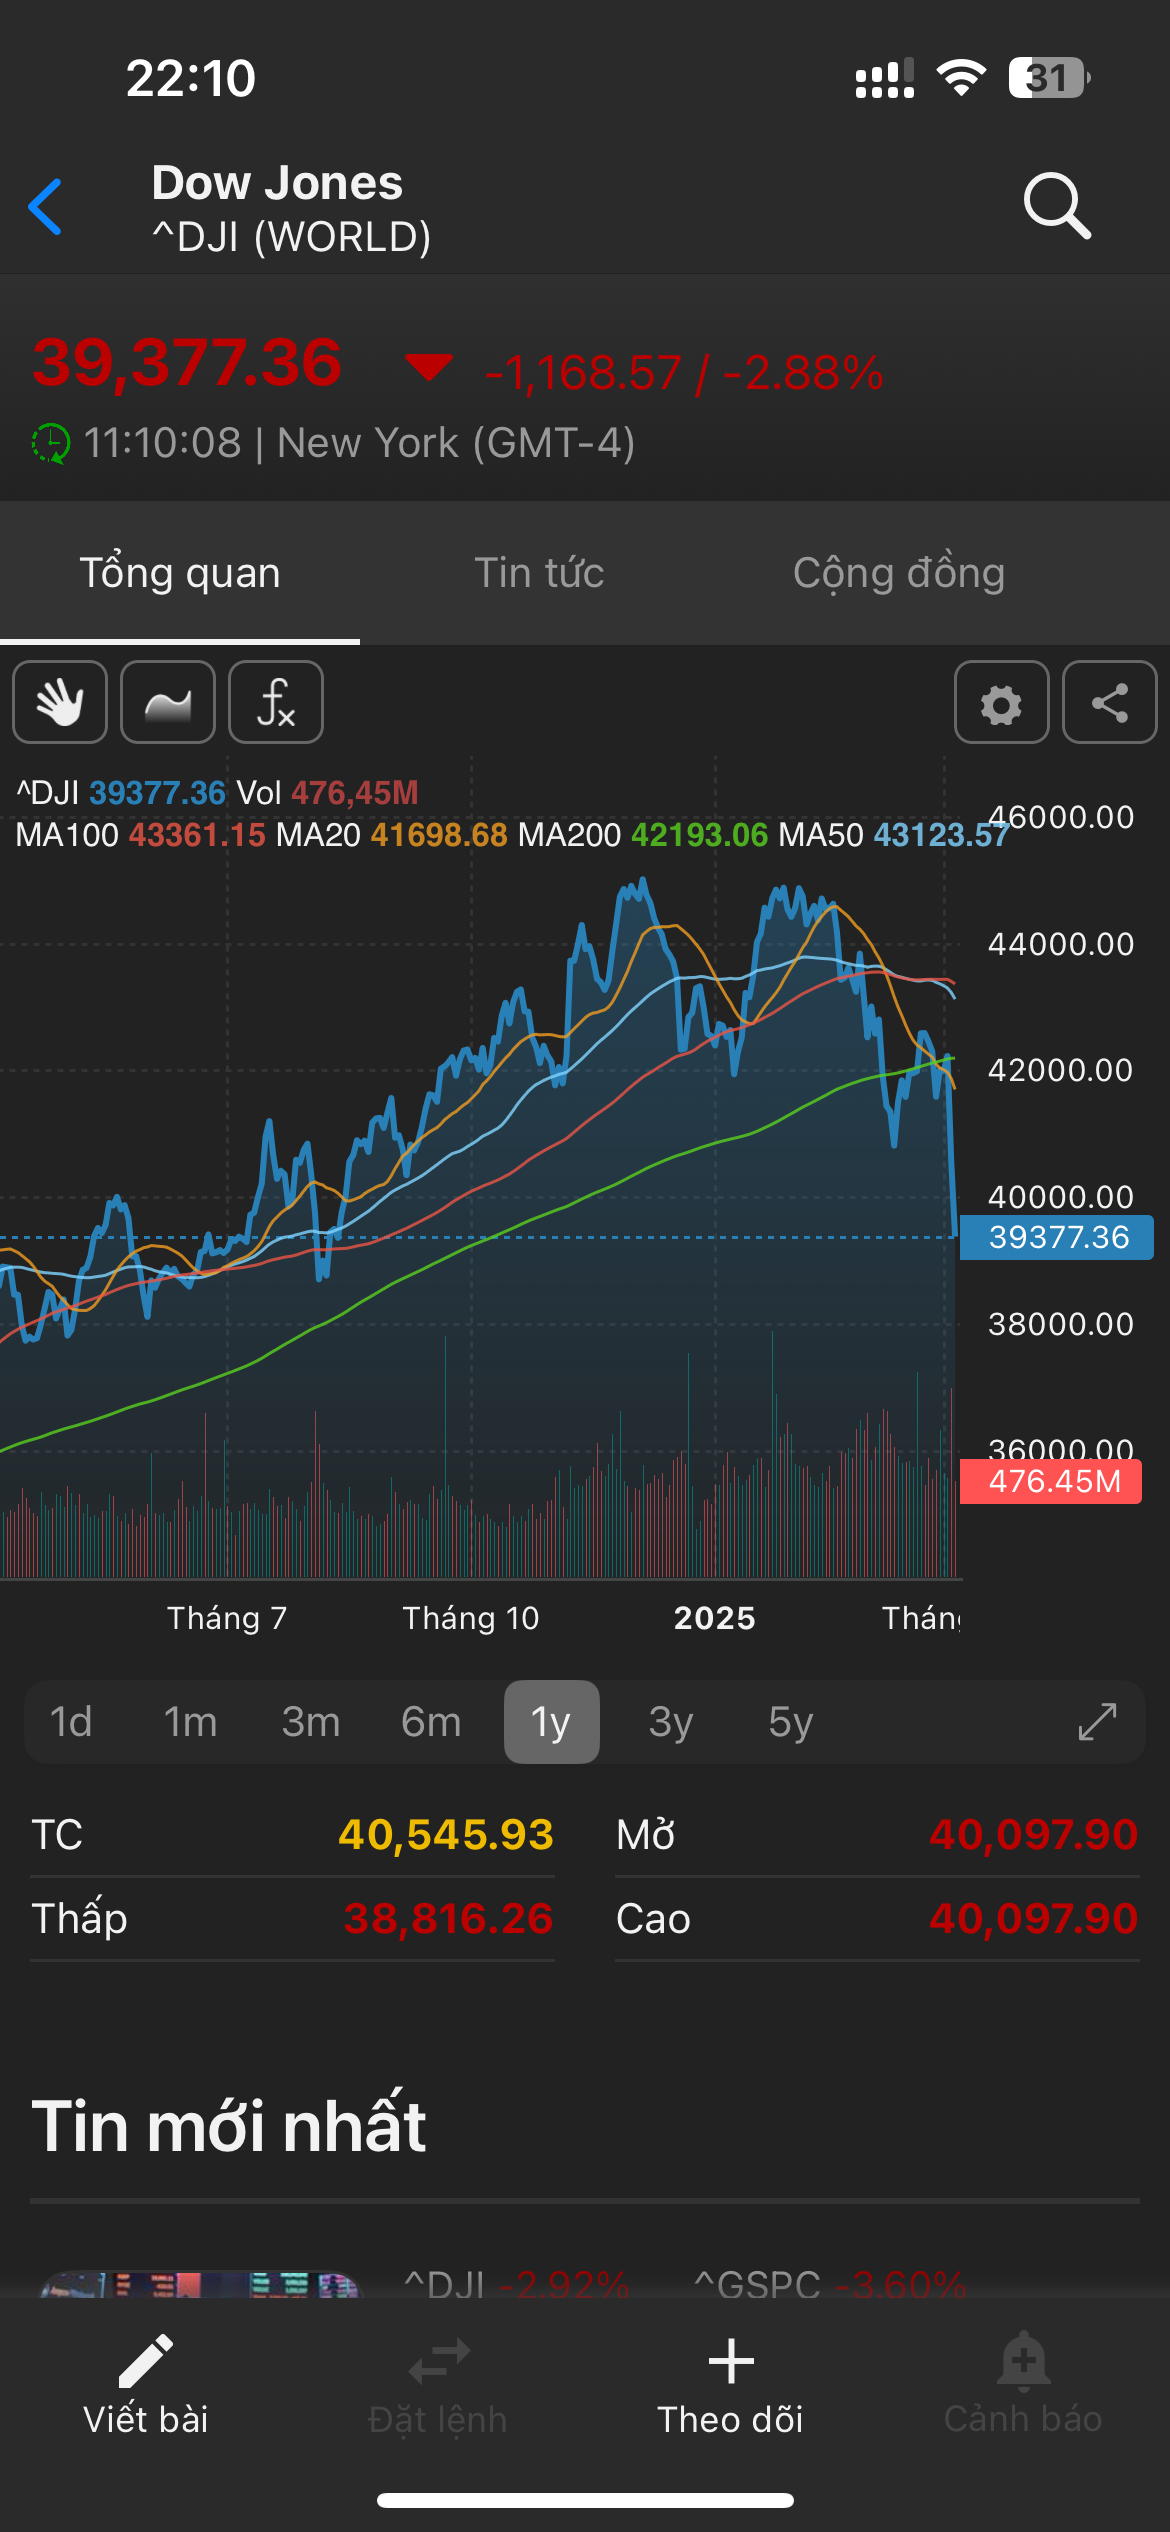Tap the share chart icon
This screenshot has width=1170, height=2532.
(x=1109, y=702)
